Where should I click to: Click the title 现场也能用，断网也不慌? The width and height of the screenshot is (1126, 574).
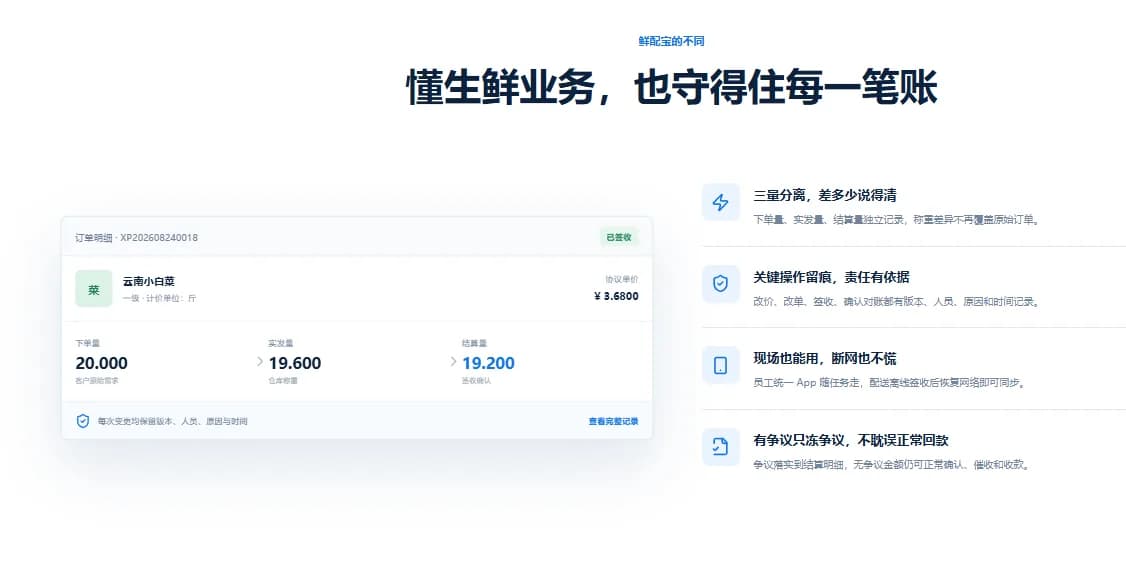tap(824, 358)
